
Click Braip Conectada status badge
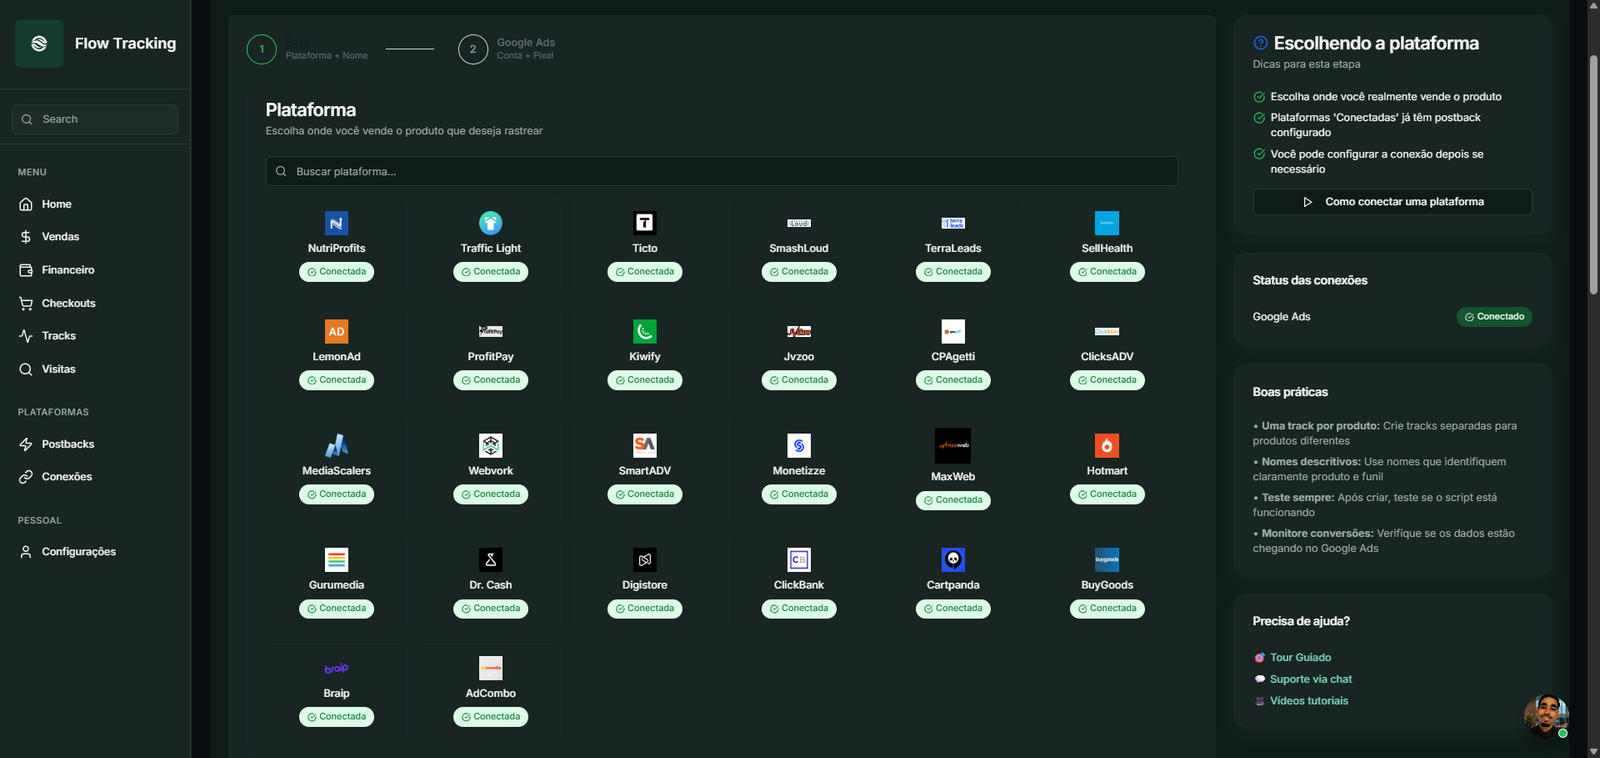coord(336,717)
